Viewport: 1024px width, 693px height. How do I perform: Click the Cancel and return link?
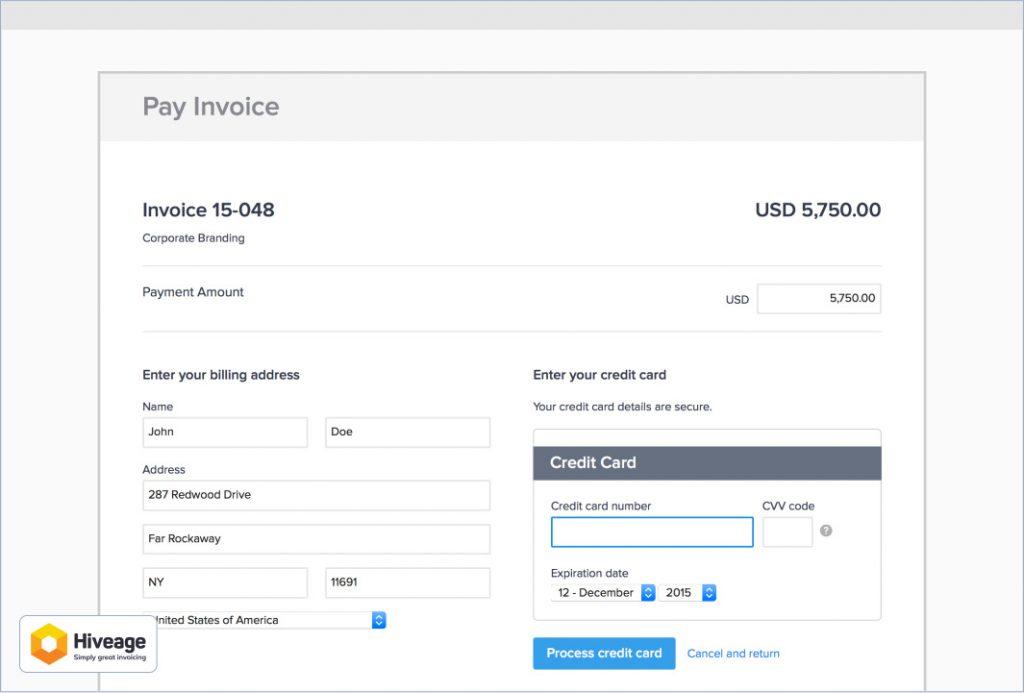tap(733, 654)
